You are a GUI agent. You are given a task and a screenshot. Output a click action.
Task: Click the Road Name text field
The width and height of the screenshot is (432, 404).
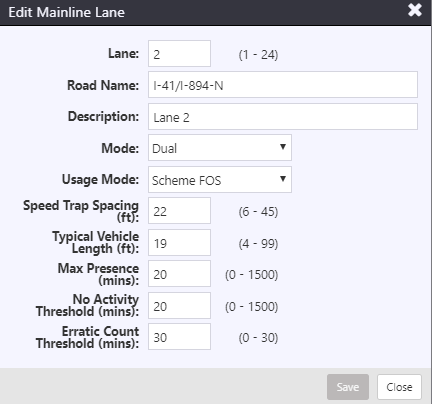click(283, 85)
